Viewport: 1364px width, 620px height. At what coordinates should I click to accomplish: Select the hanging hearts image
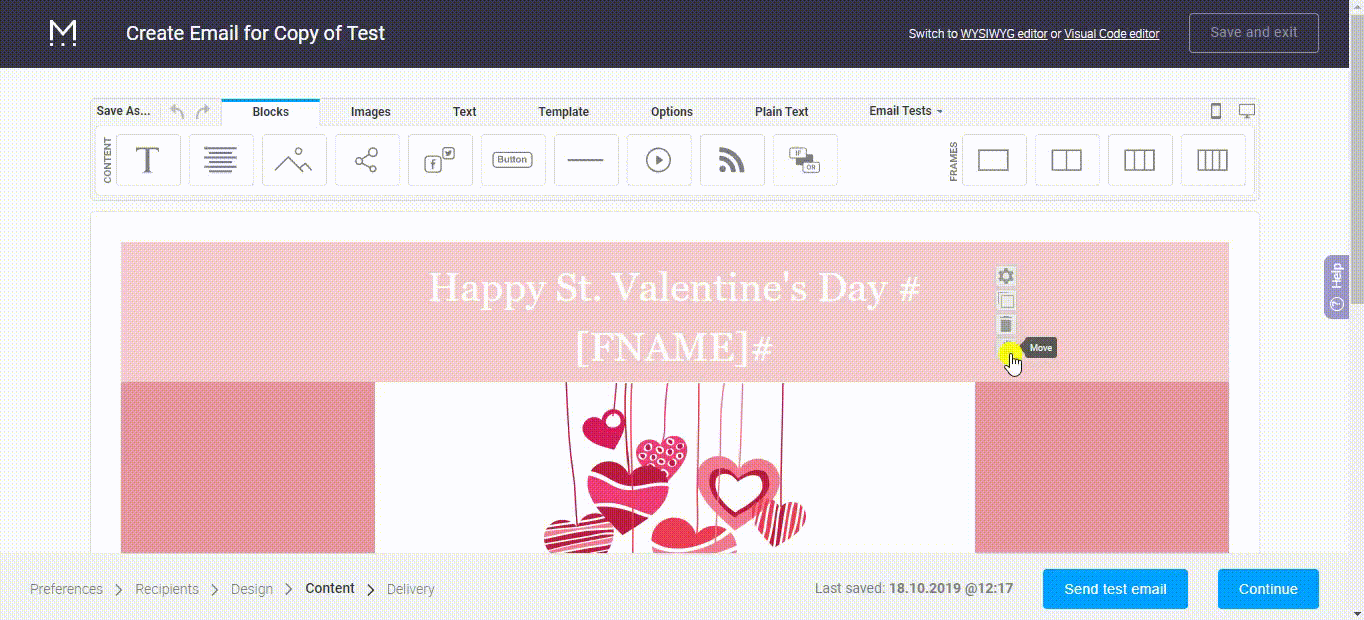(x=675, y=467)
